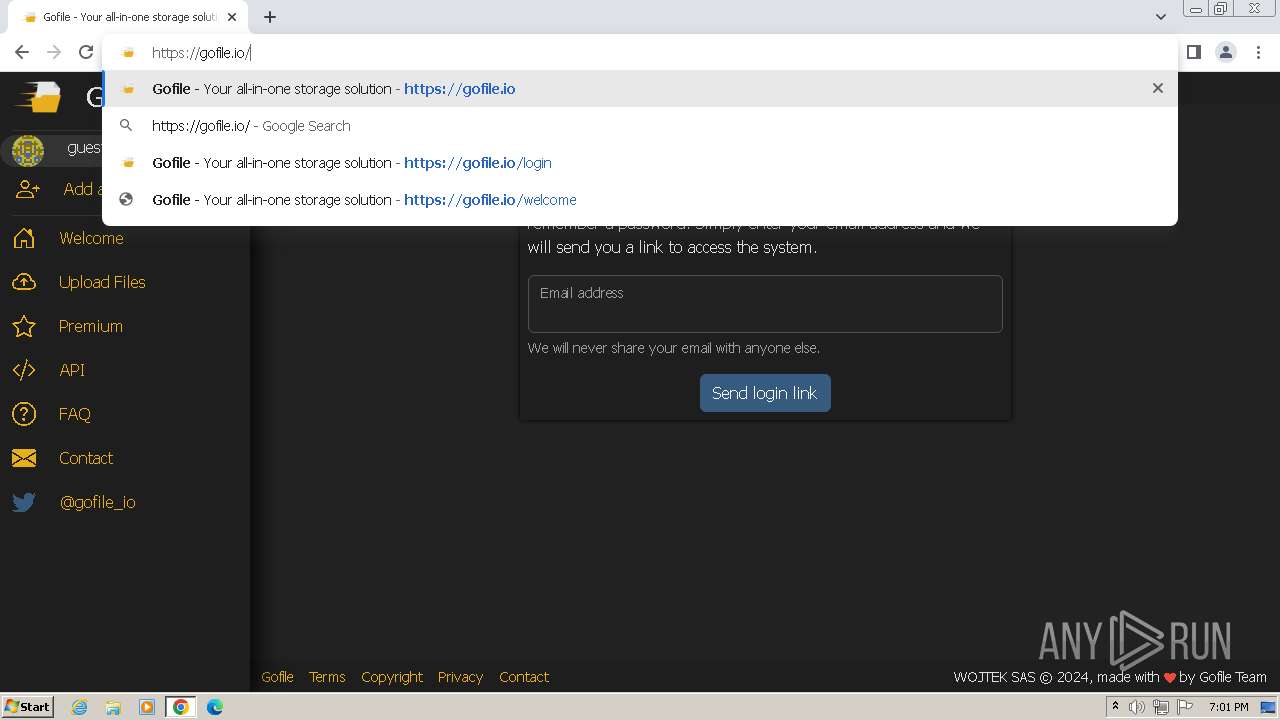This screenshot has height=720, width=1280.
Task: Select the gofile.io autocomplete suggestion
Action: (x=640, y=88)
